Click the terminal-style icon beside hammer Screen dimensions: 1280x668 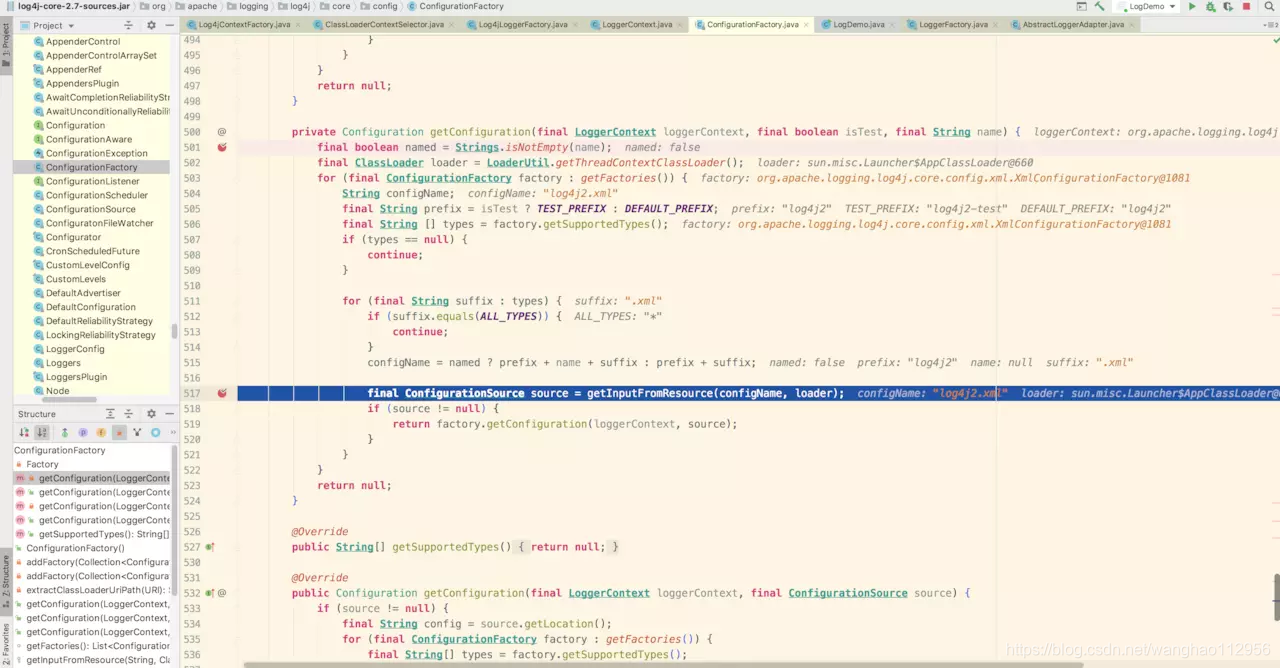1081,6
